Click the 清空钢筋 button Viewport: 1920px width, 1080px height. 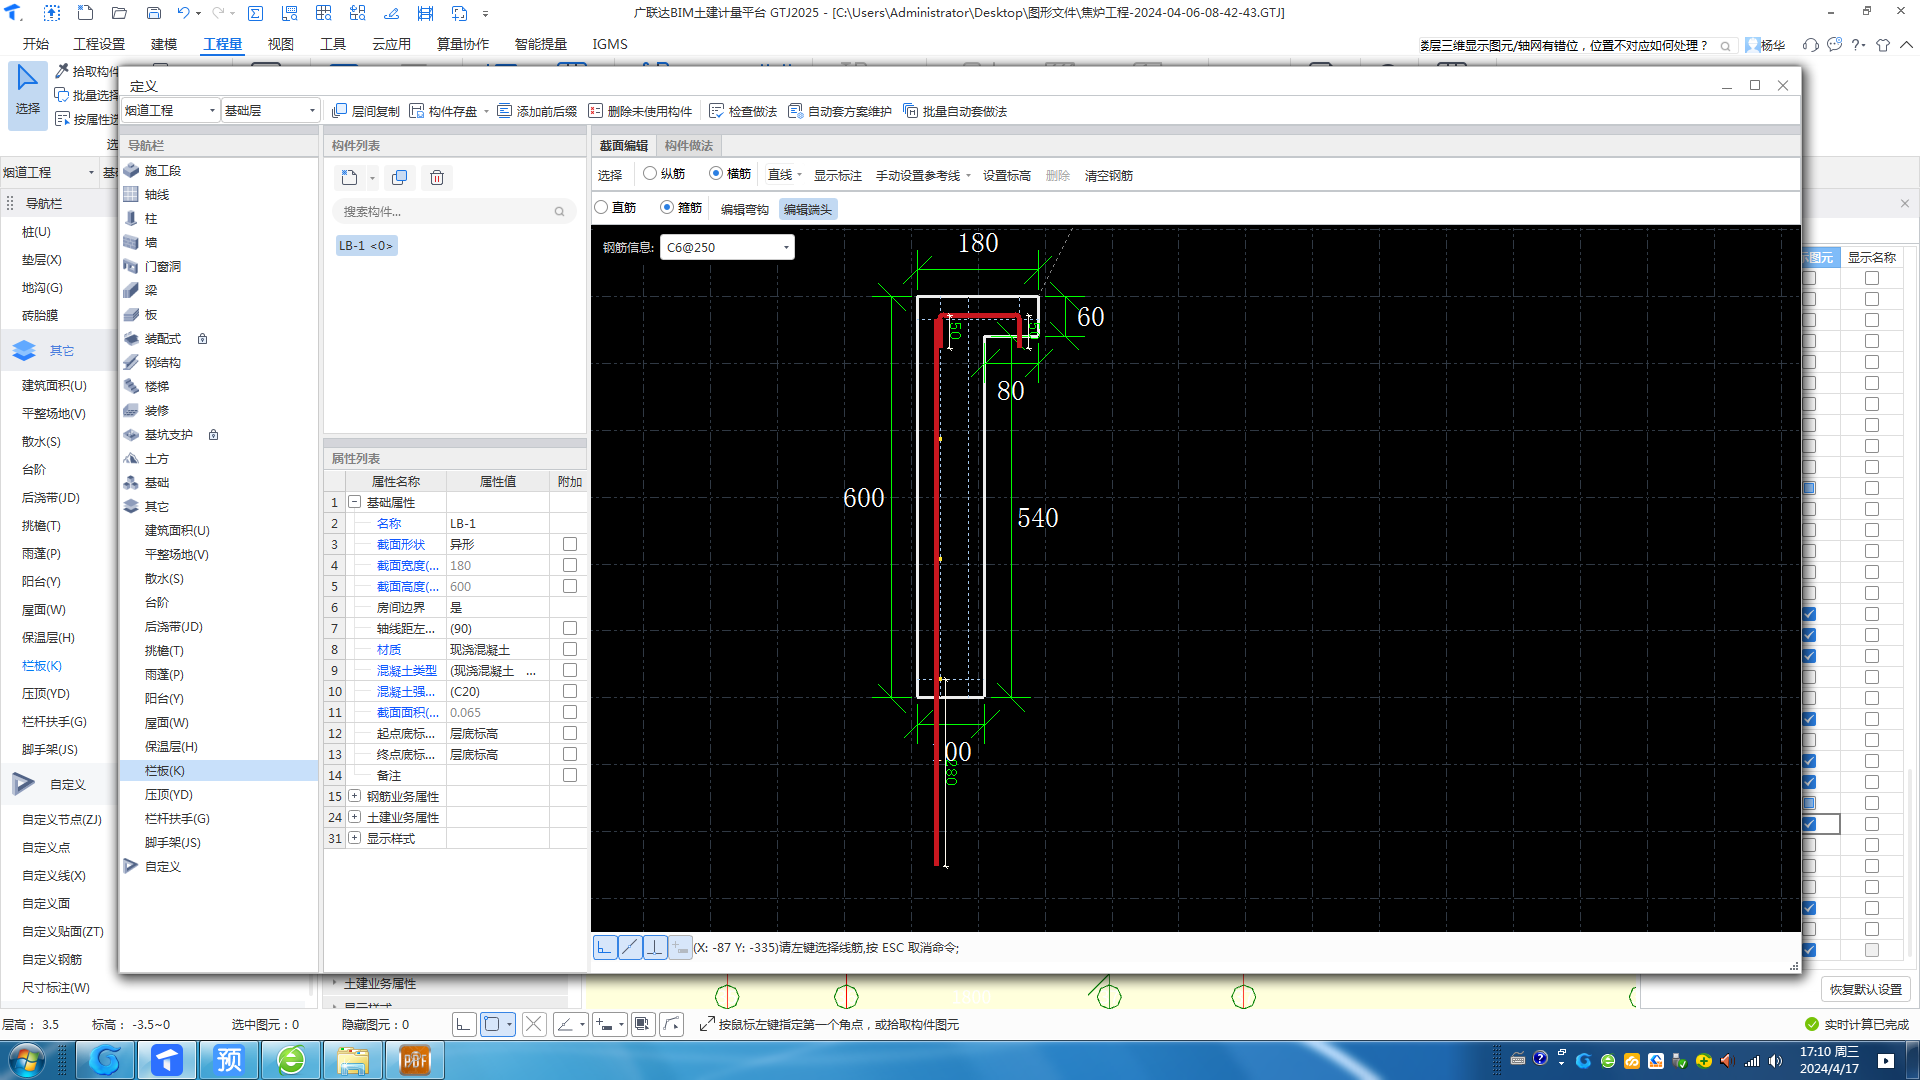pyautogui.click(x=1109, y=175)
